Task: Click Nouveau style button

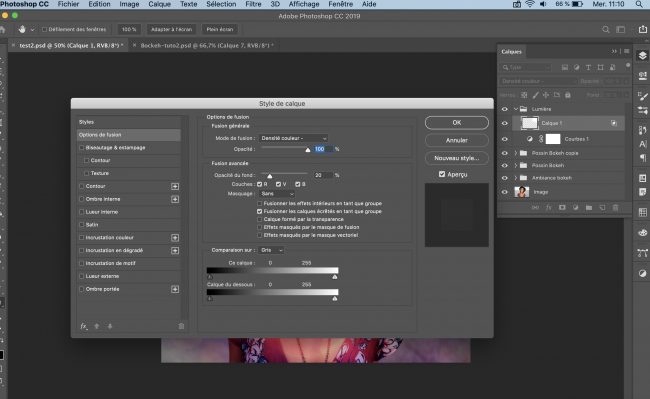Action: (x=457, y=158)
